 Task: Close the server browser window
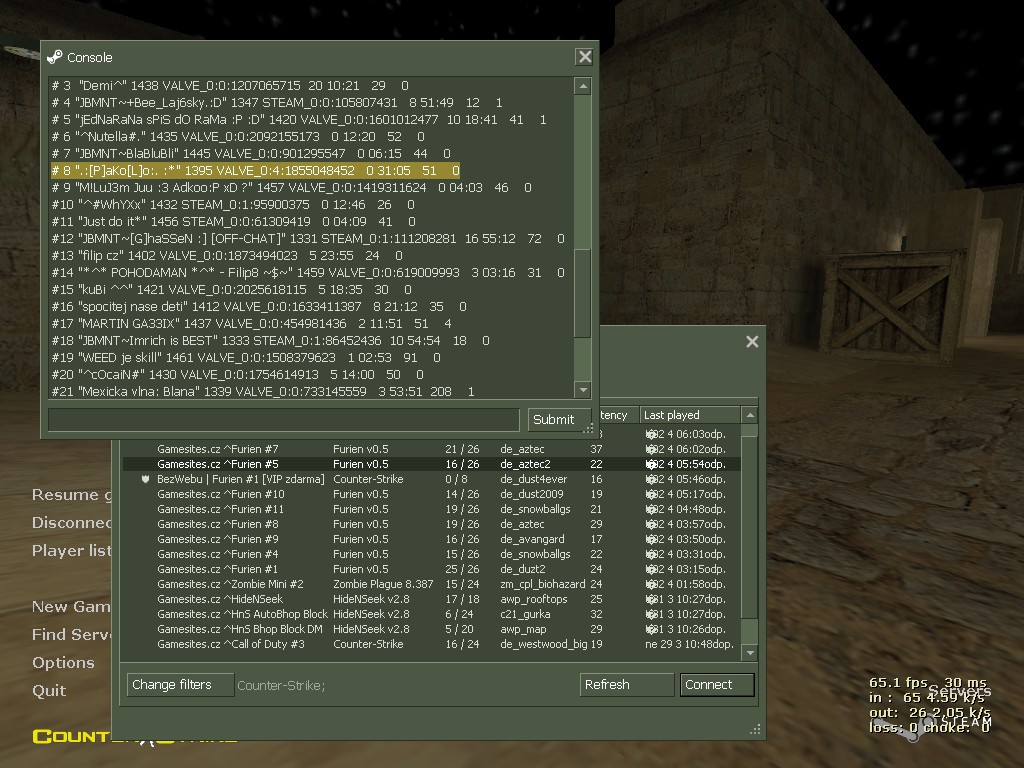click(x=752, y=342)
